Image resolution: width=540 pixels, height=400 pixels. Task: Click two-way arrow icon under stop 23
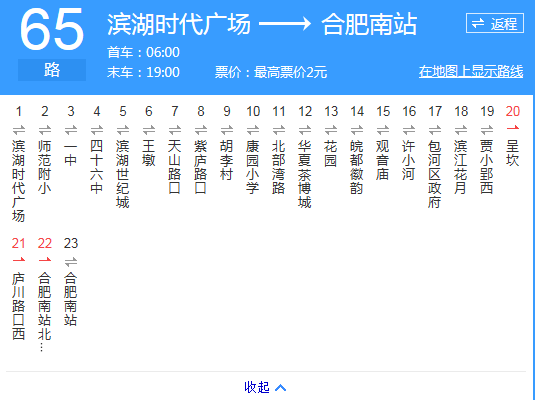tap(71, 262)
